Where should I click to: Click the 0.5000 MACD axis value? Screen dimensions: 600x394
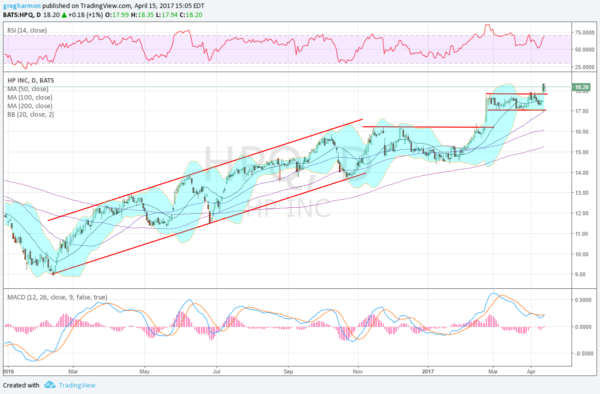pyautogui.click(x=584, y=300)
